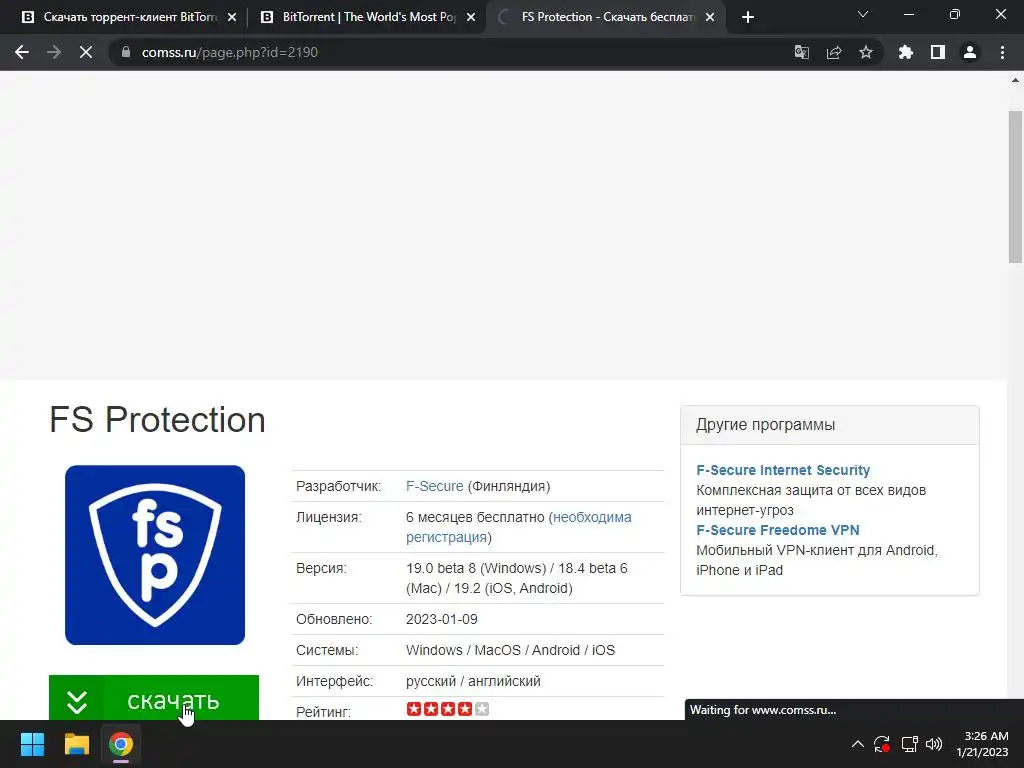
Task: Click the Windows / MacOS / Android / iOS text
Action: point(510,650)
